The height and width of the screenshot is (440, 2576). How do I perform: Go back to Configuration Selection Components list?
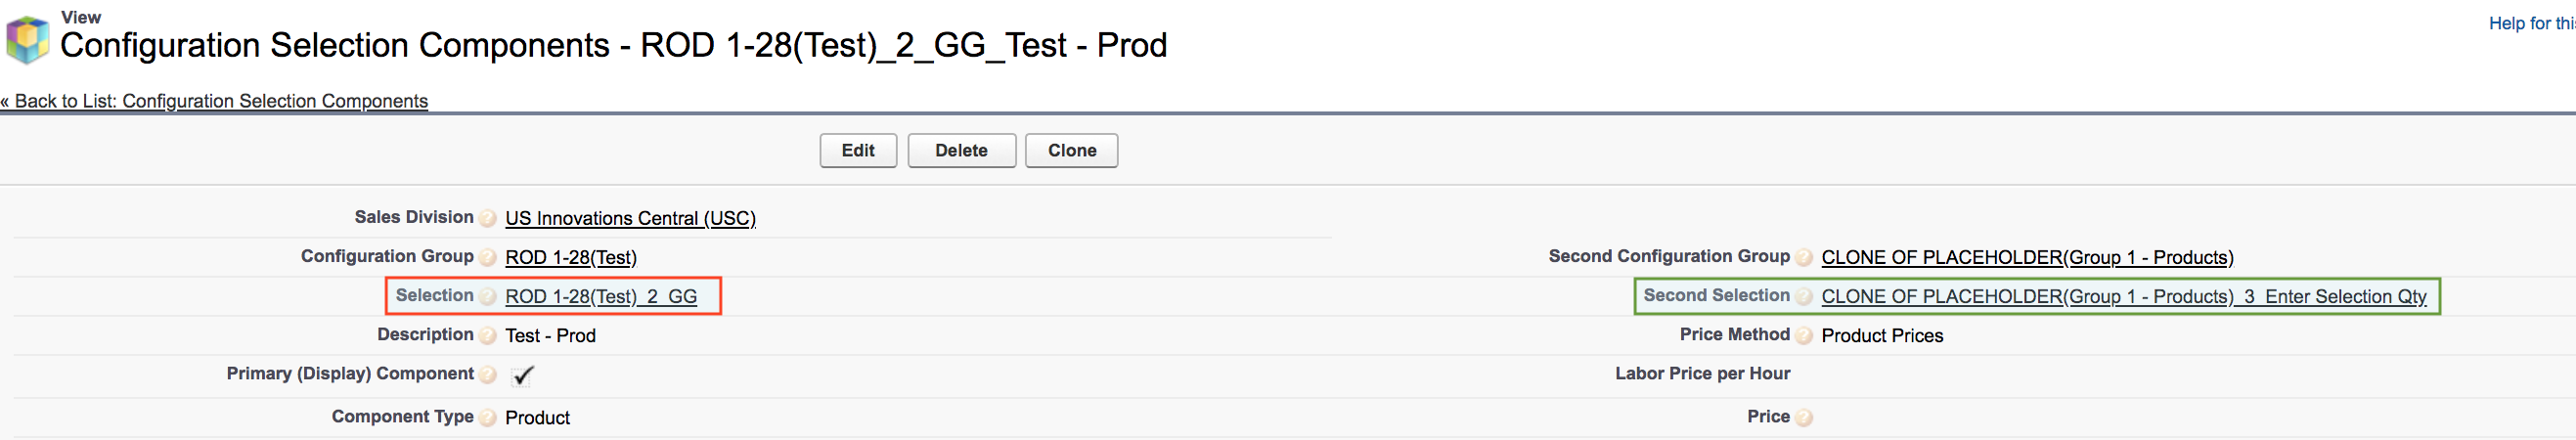(x=214, y=101)
